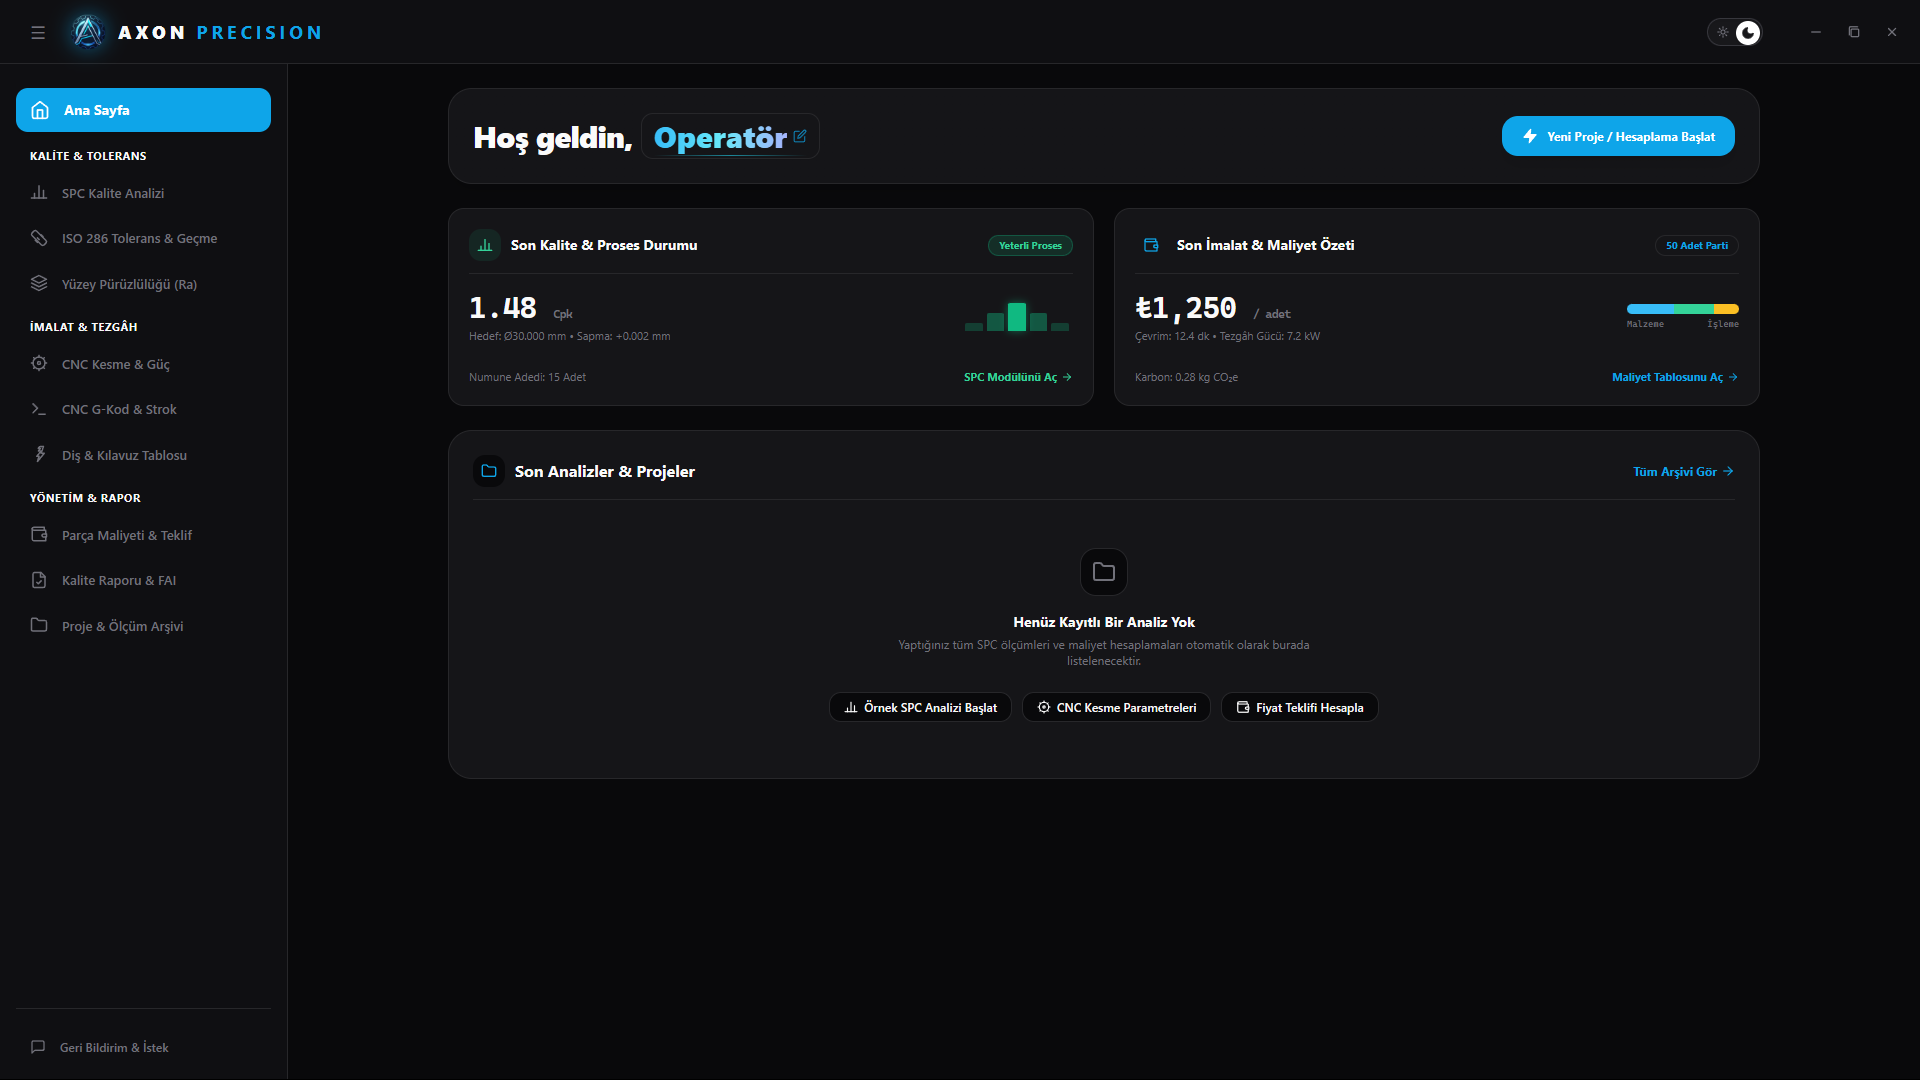Toggle the dark/light theme switch
The width and height of the screenshot is (1920, 1080).
pos(1734,33)
